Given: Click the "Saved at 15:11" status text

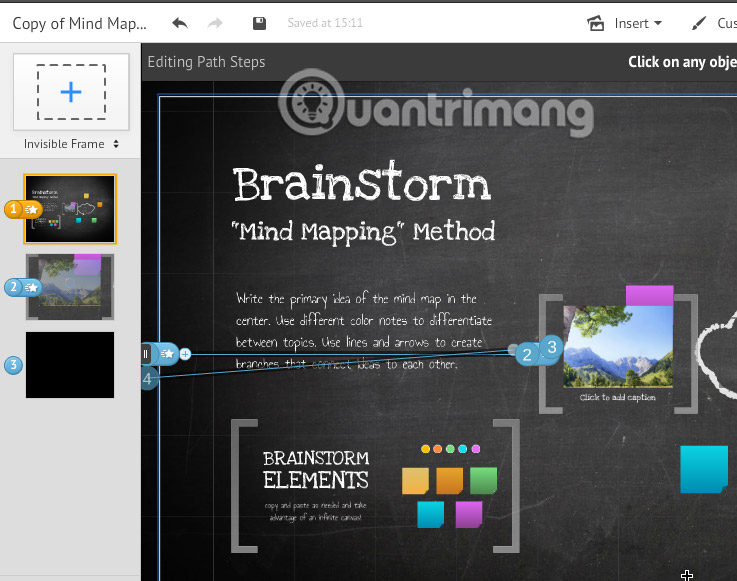Looking at the screenshot, I should 325,23.
